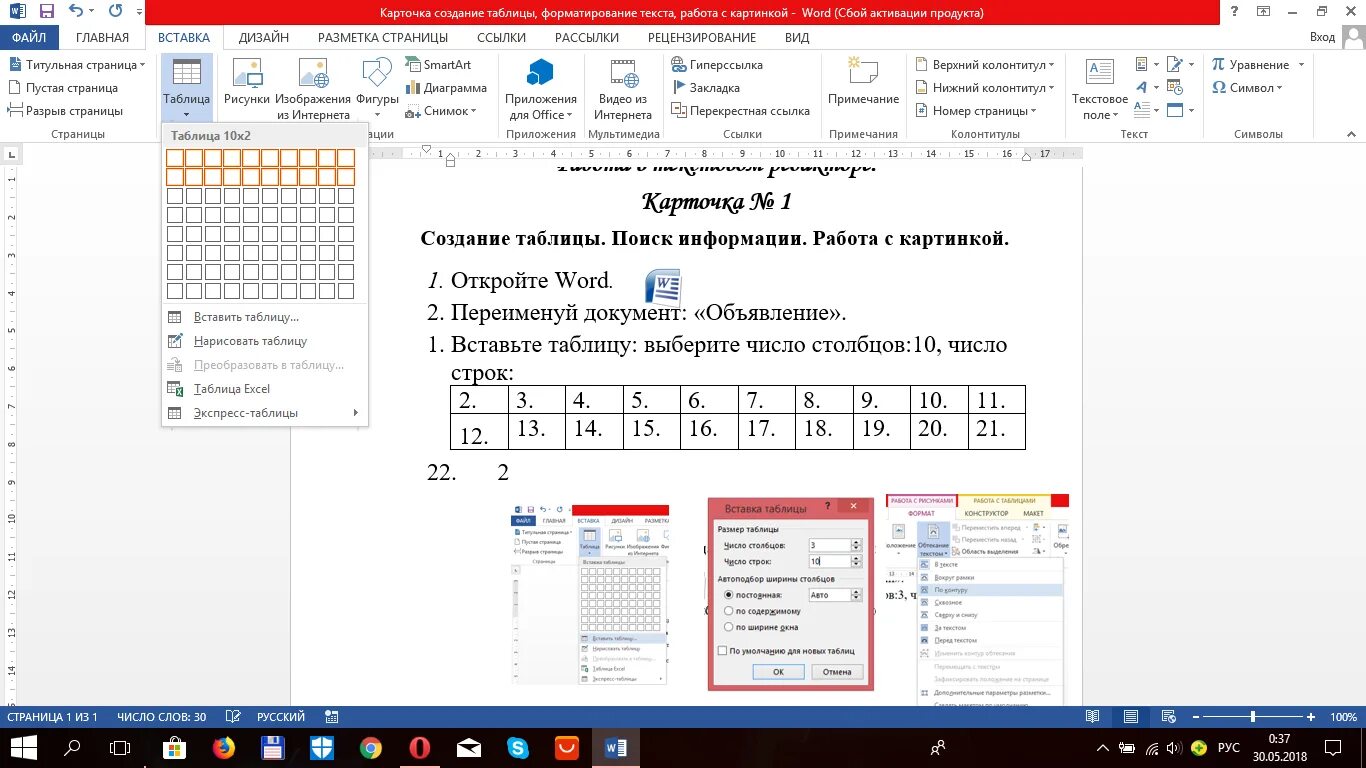Click СТРАНИЦА 1 ИЗ 1 in status bar
The width and height of the screenshot is (1366, 768).
pyautogui.click(x=53, y=717)
